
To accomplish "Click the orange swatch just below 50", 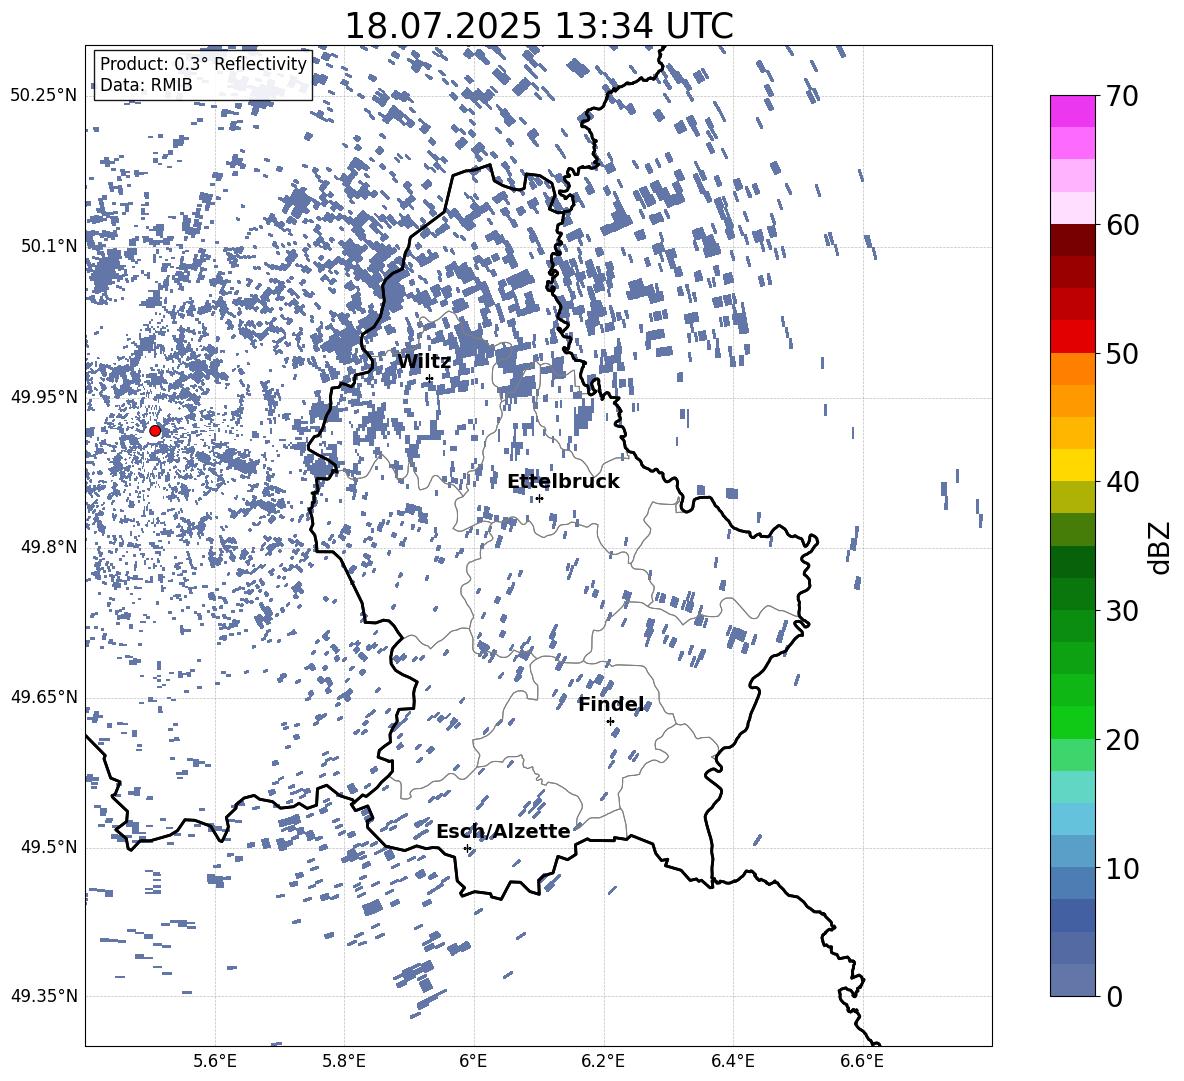I will coord(1072,369).
